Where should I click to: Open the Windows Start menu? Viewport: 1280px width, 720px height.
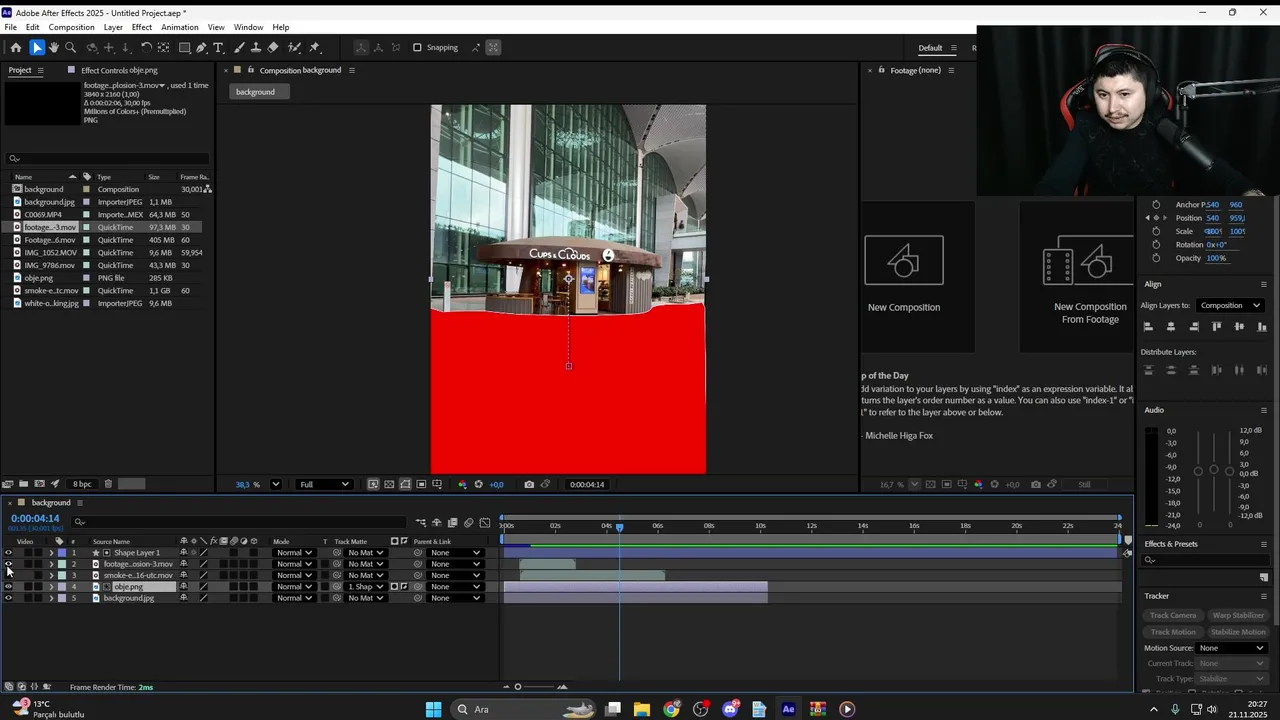pos(433,709)
